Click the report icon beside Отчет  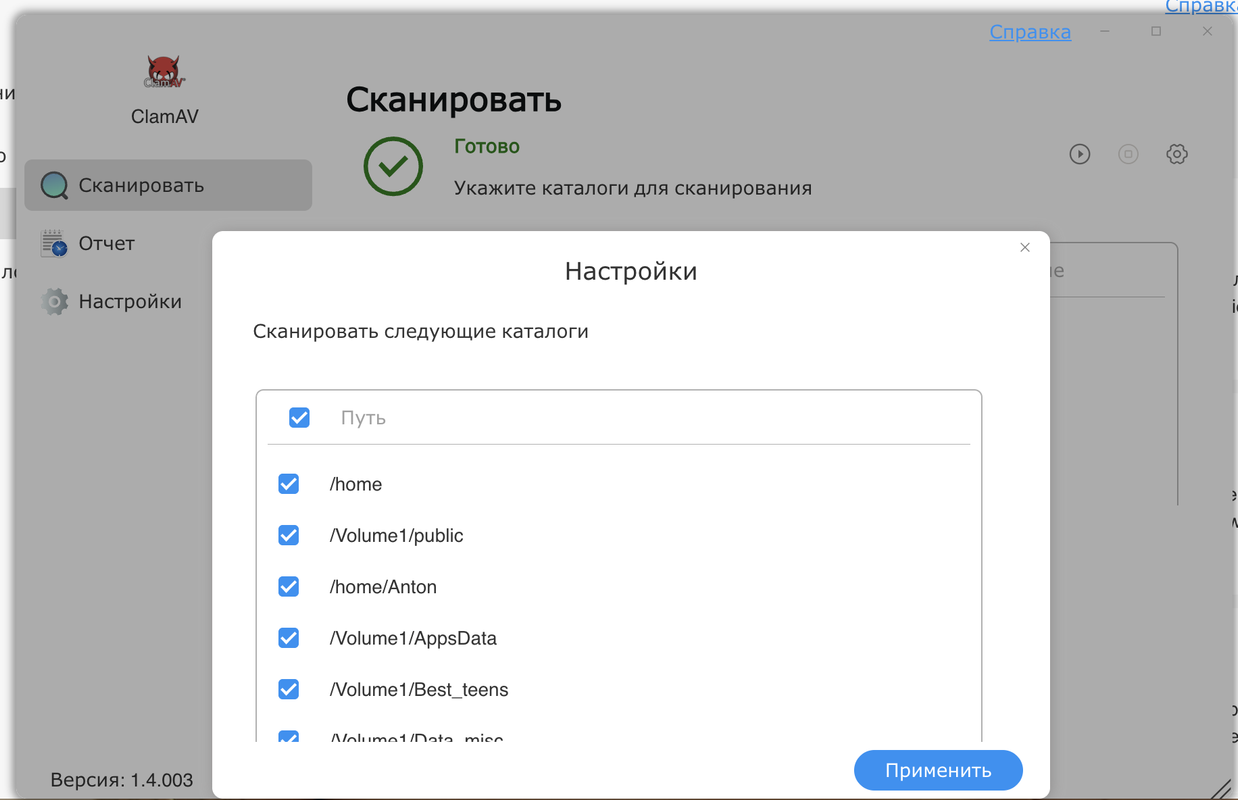pos(54,243)
